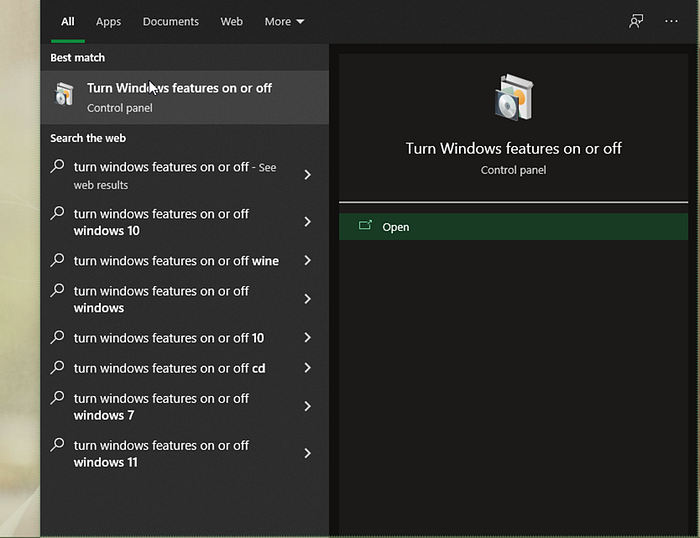The image size is (700, 538).
Task: Click search icon beside 'on or off 10' suggestion
Action: point(58,337)
